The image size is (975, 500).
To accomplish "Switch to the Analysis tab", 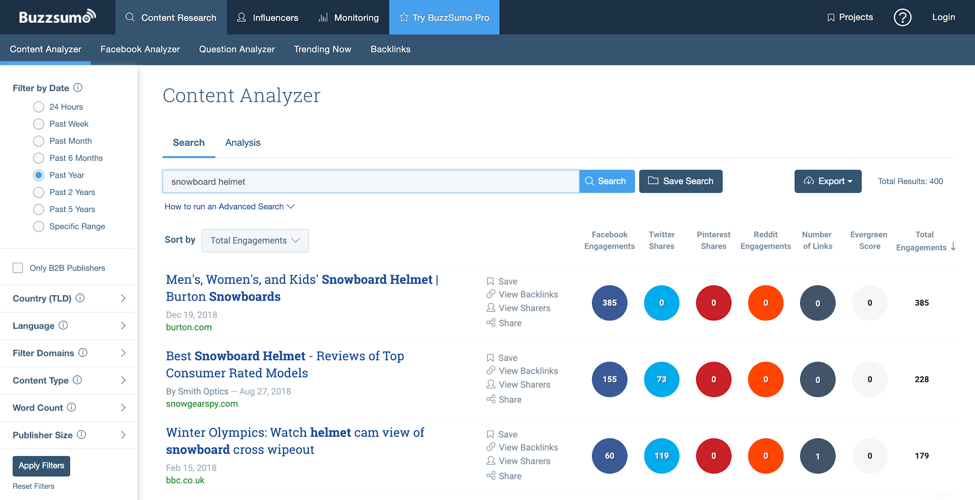I will coord(242,143).
